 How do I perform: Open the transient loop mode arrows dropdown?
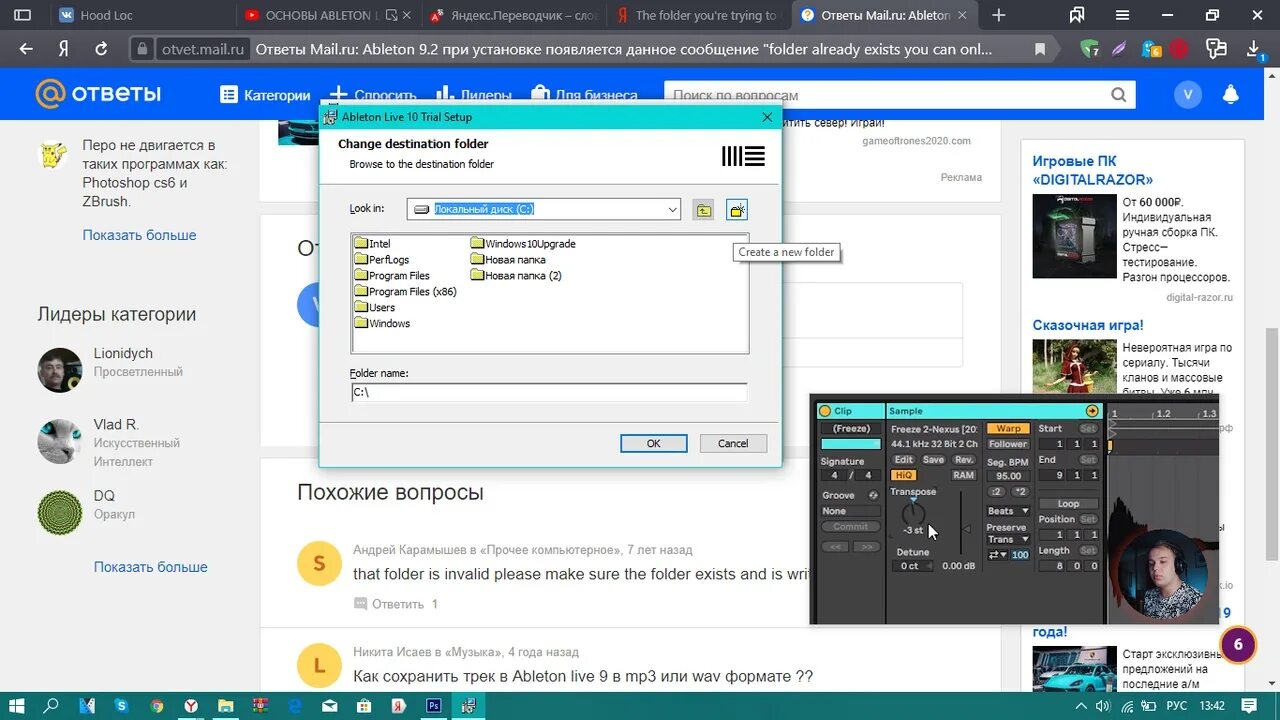pos(998,555)
